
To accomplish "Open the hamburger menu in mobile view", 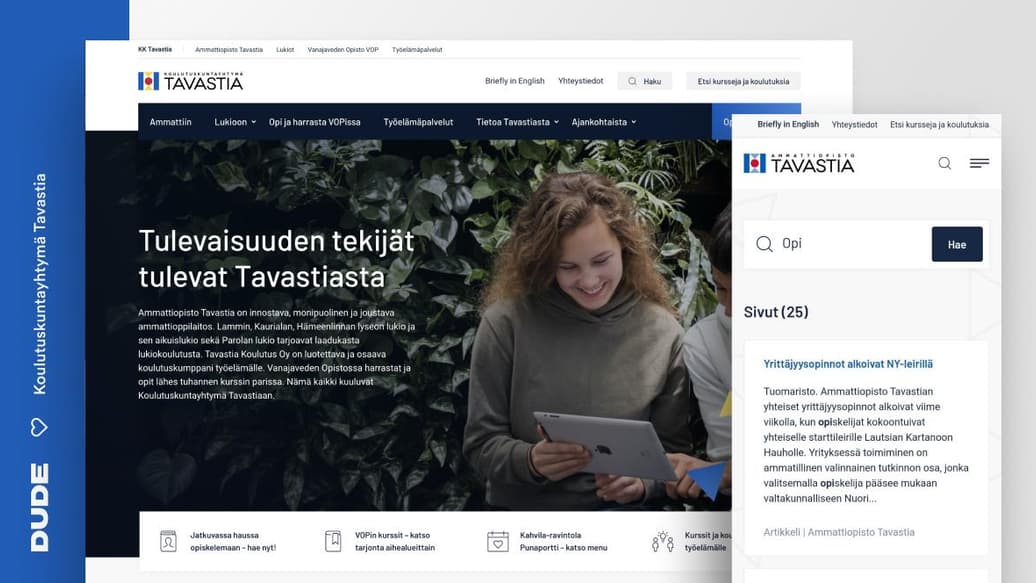I will [979, 163].
